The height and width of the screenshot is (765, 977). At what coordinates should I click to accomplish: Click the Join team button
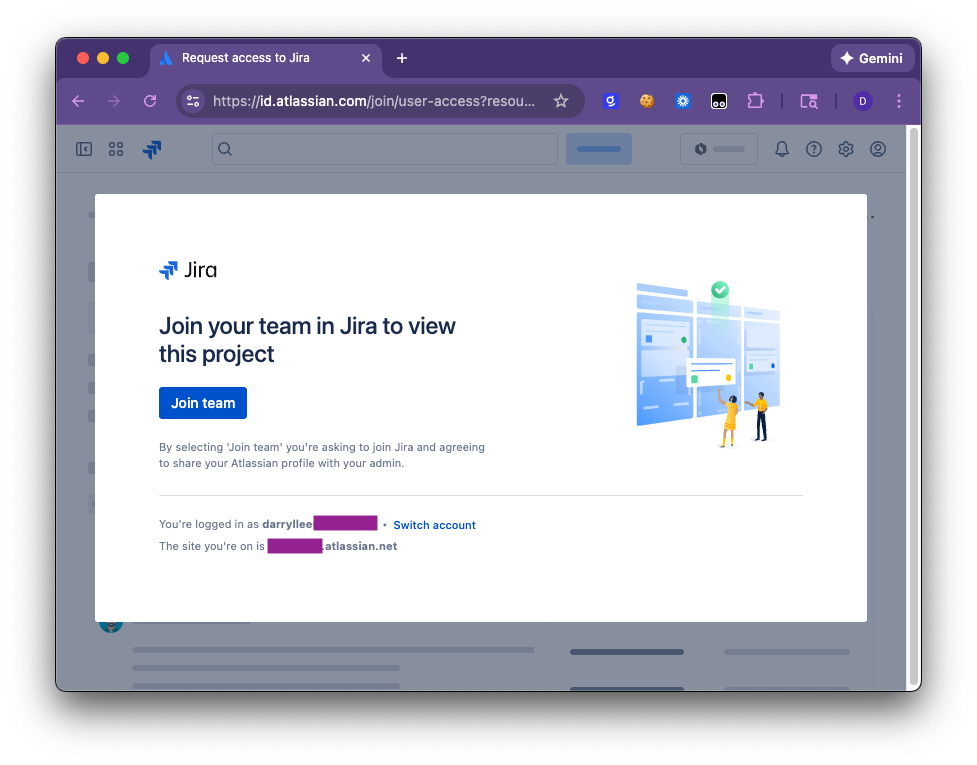tap(203, 403)
